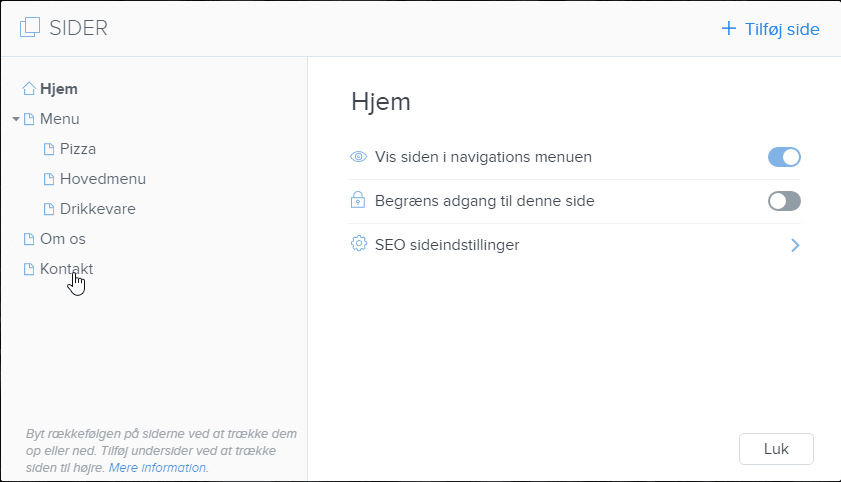
Task: Open SEO sideindstillinger via right chevron
Action: coord(795,245)
